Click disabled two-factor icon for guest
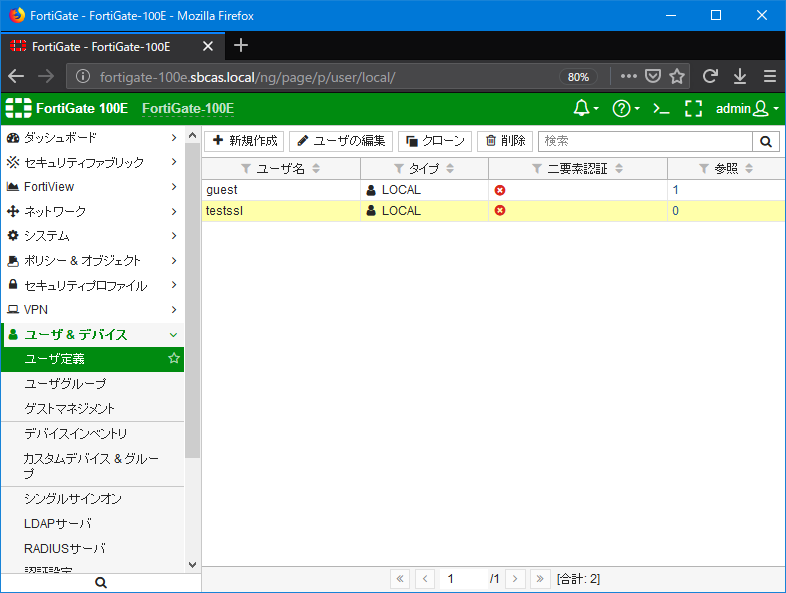 (500, 190)
